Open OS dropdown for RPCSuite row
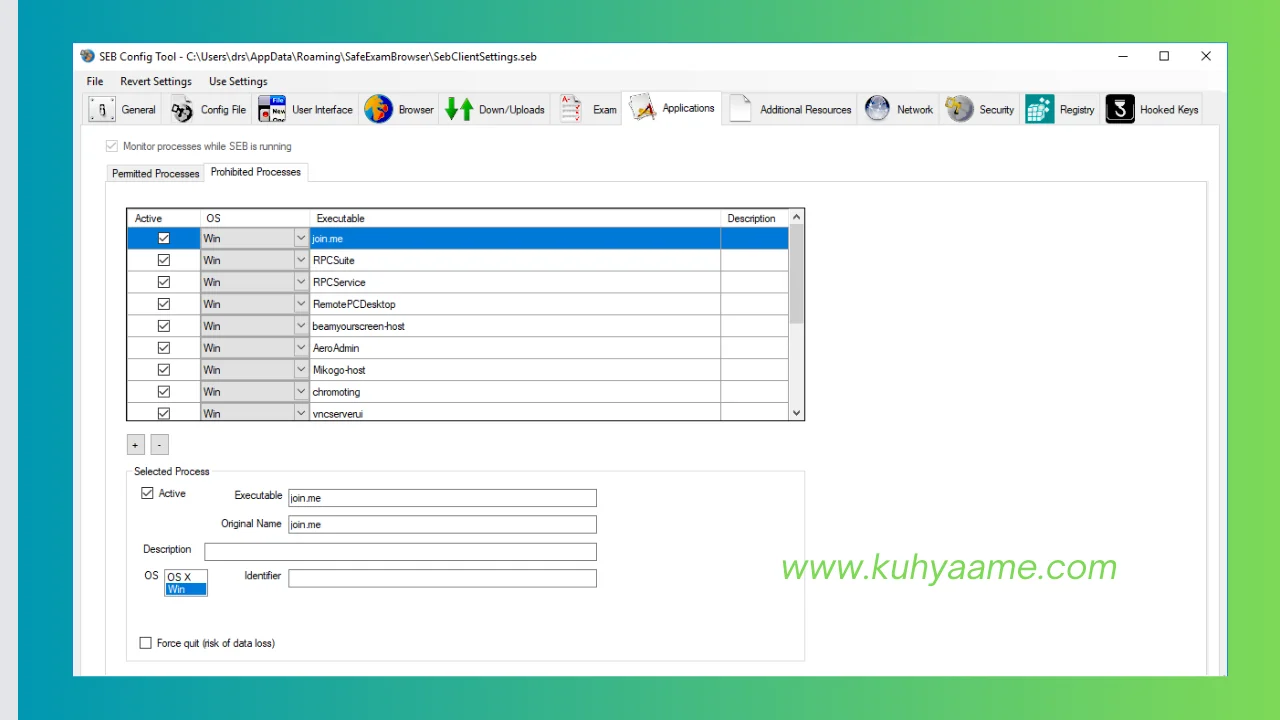The image size is (1280, 720). [301, 260]
